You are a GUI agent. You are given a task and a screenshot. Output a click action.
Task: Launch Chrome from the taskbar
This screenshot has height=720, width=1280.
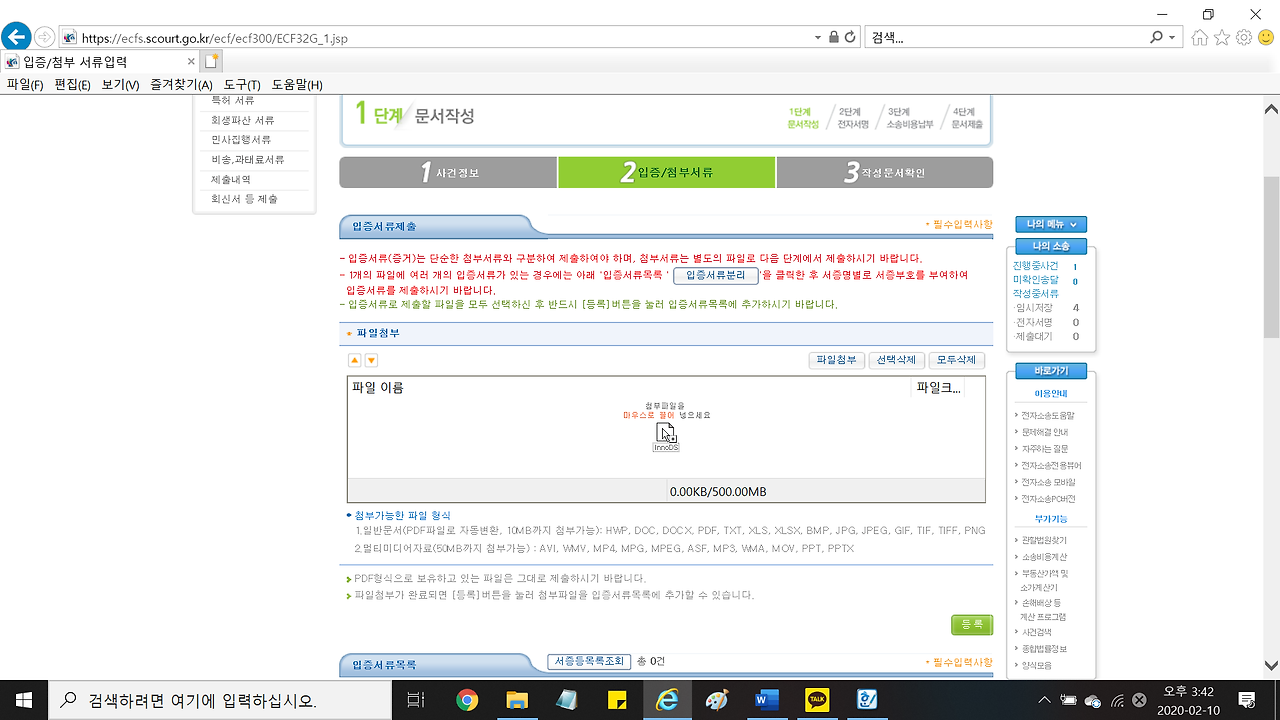(467, 700)
